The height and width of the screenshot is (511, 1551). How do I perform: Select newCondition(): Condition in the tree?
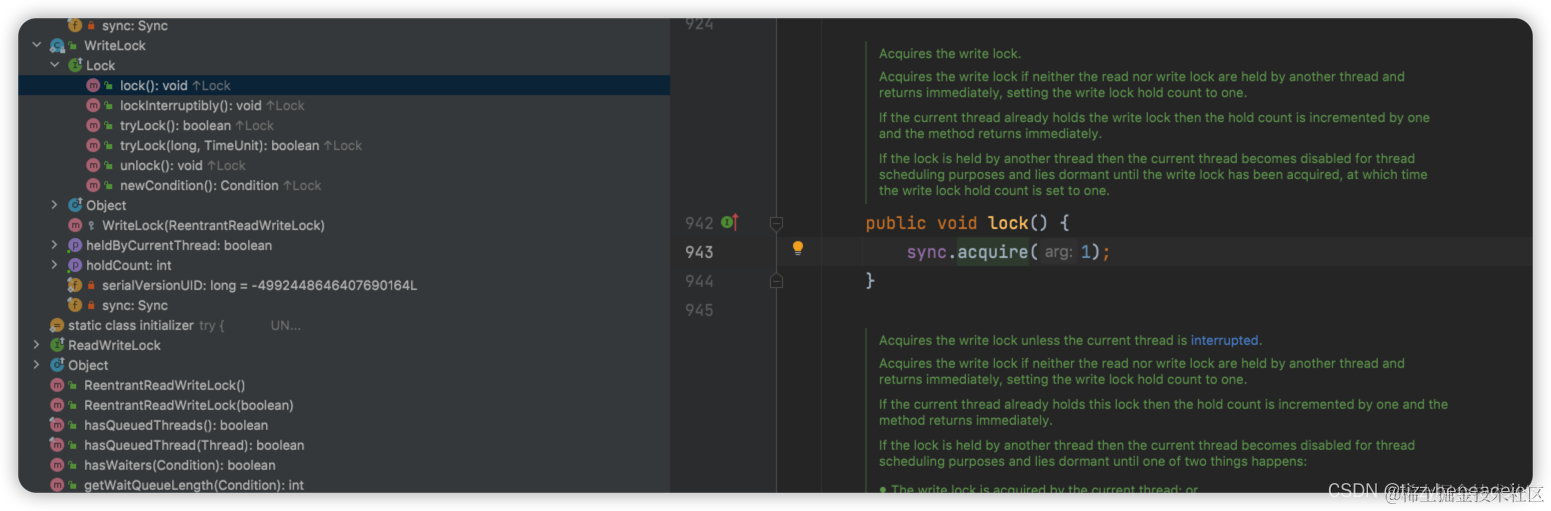(x=199, y=186)
